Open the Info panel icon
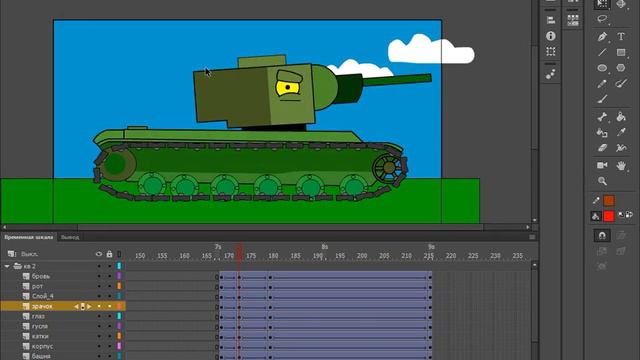640x360 pixels. [x=551, y=36]
